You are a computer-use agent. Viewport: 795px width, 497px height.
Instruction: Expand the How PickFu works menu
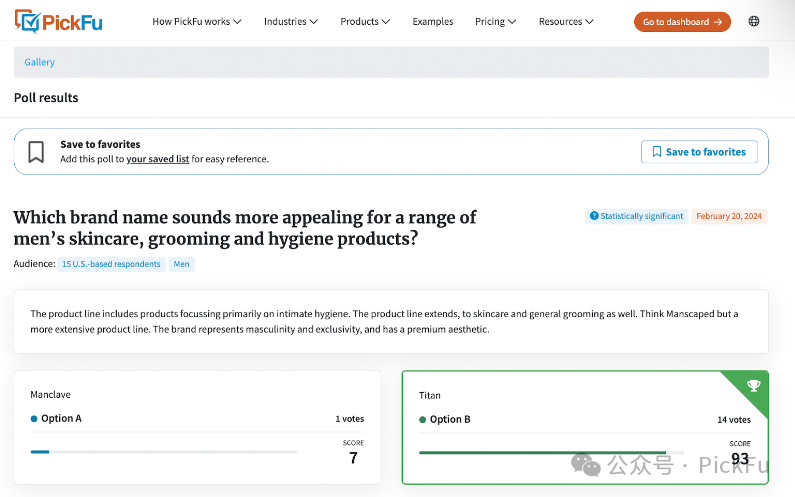click(x=197, y=21)
